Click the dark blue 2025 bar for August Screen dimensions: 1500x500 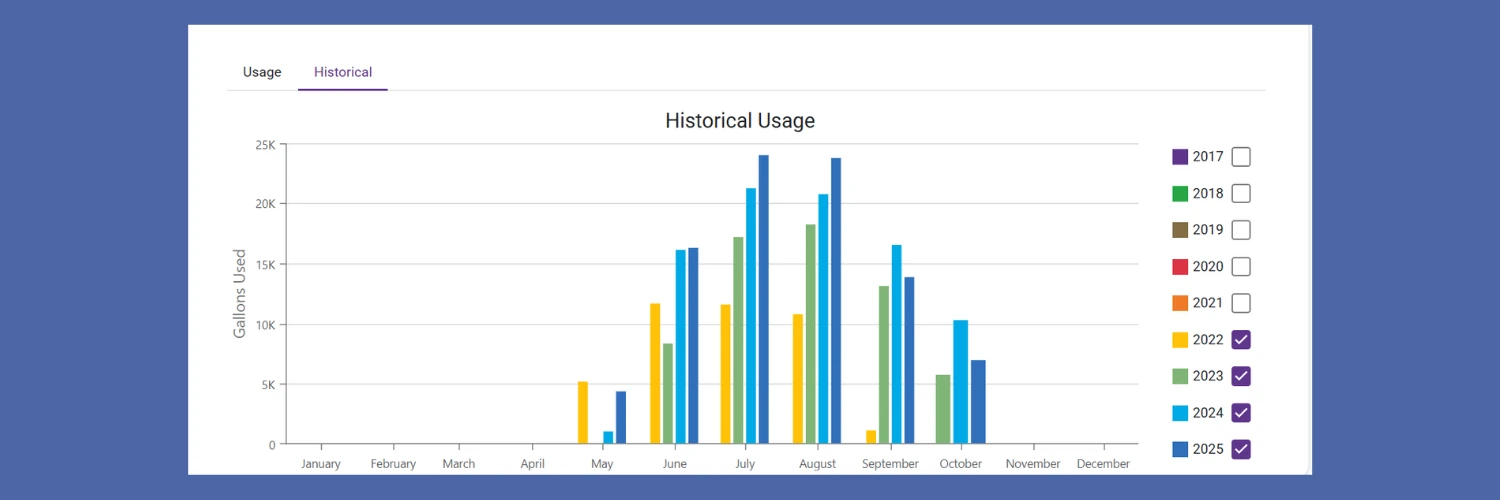point(836,301)
